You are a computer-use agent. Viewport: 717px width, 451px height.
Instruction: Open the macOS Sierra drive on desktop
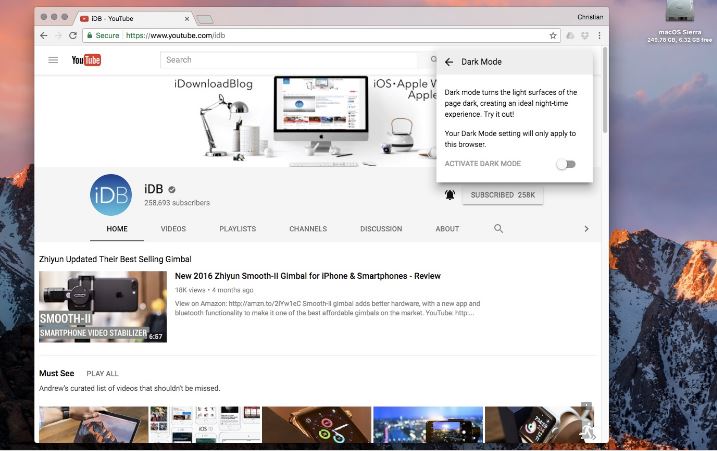679,14
